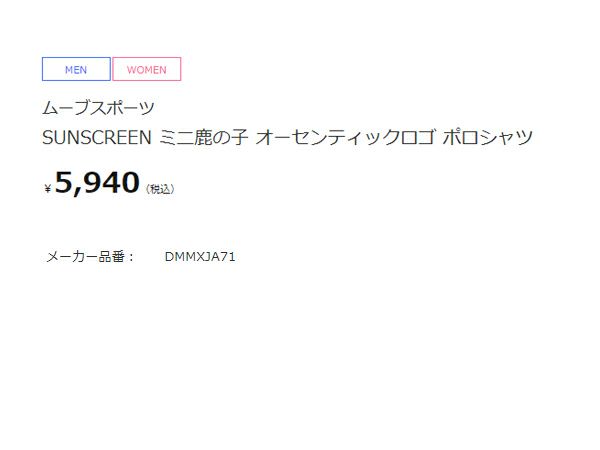Click the digits 71 in product code
Viewport: 600px width, 450px height.
click(227, 256)
